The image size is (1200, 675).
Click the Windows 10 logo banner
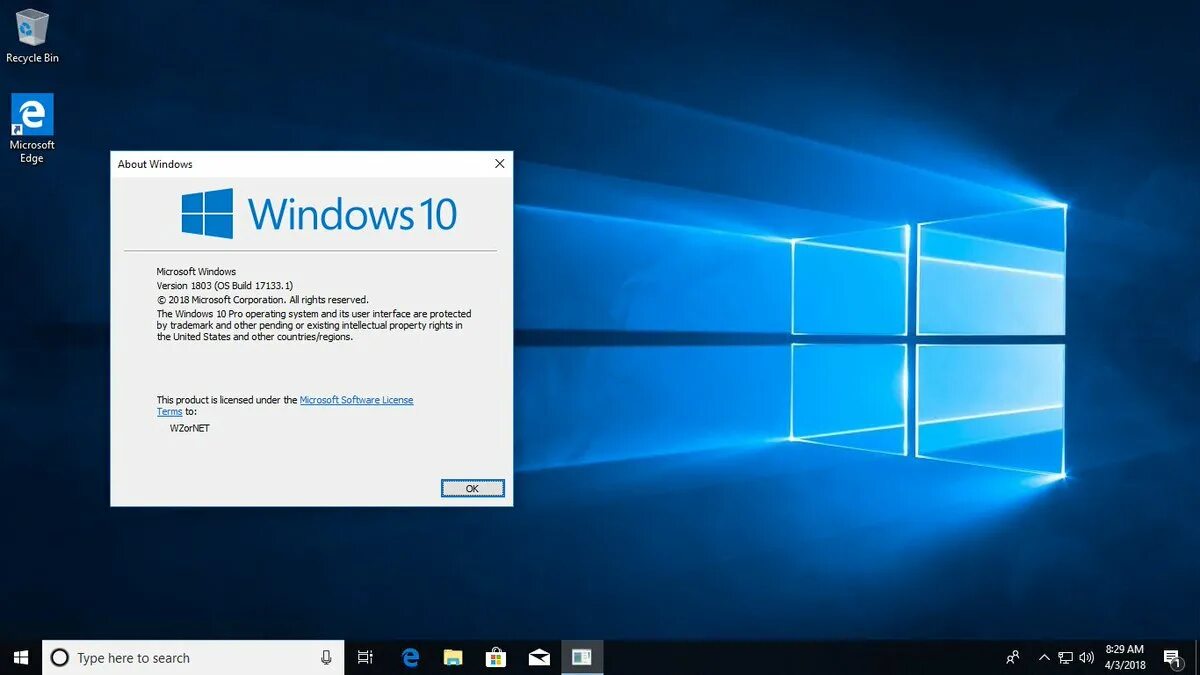tap(319, 214)
